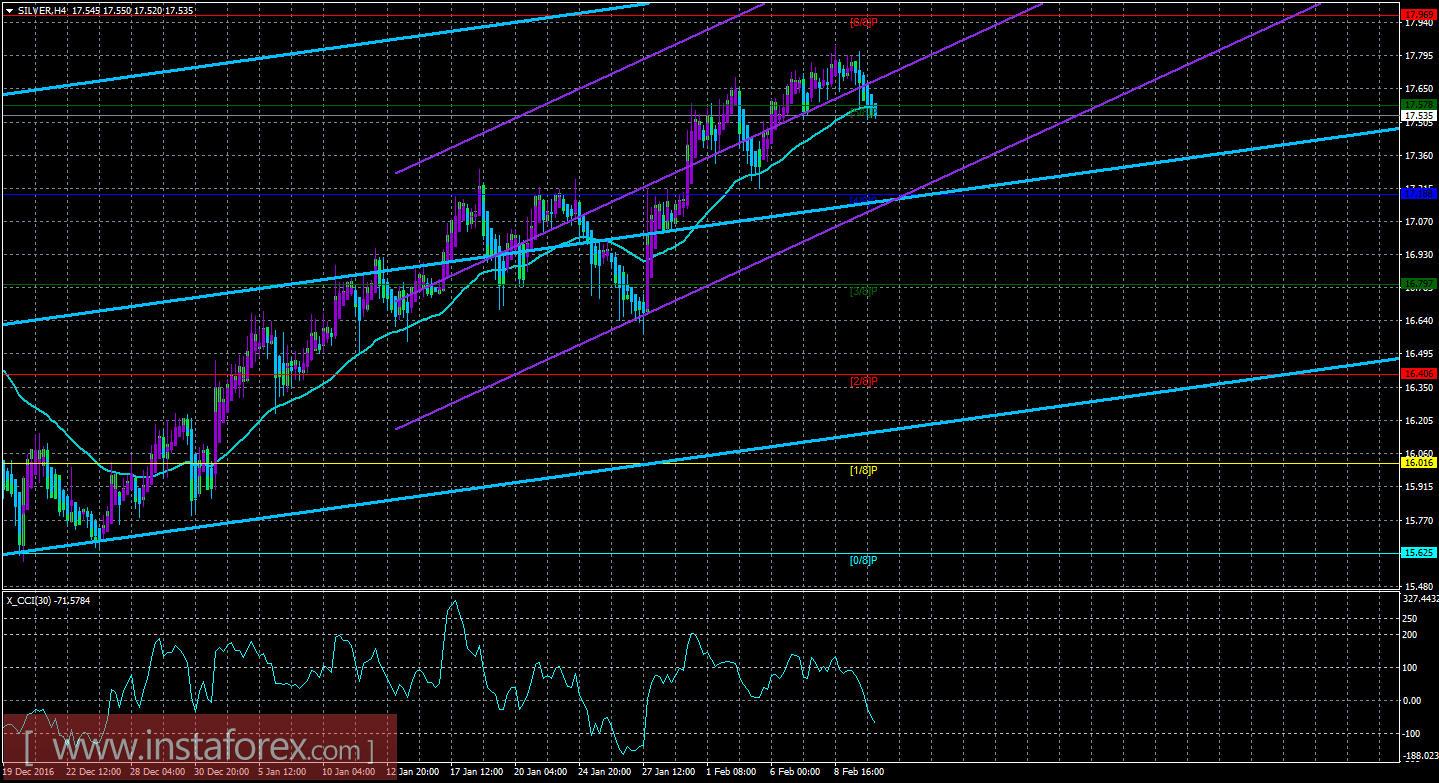Click the green [3/8]P level label
Screen dimensions: 1439x783
tap(863, 292)
